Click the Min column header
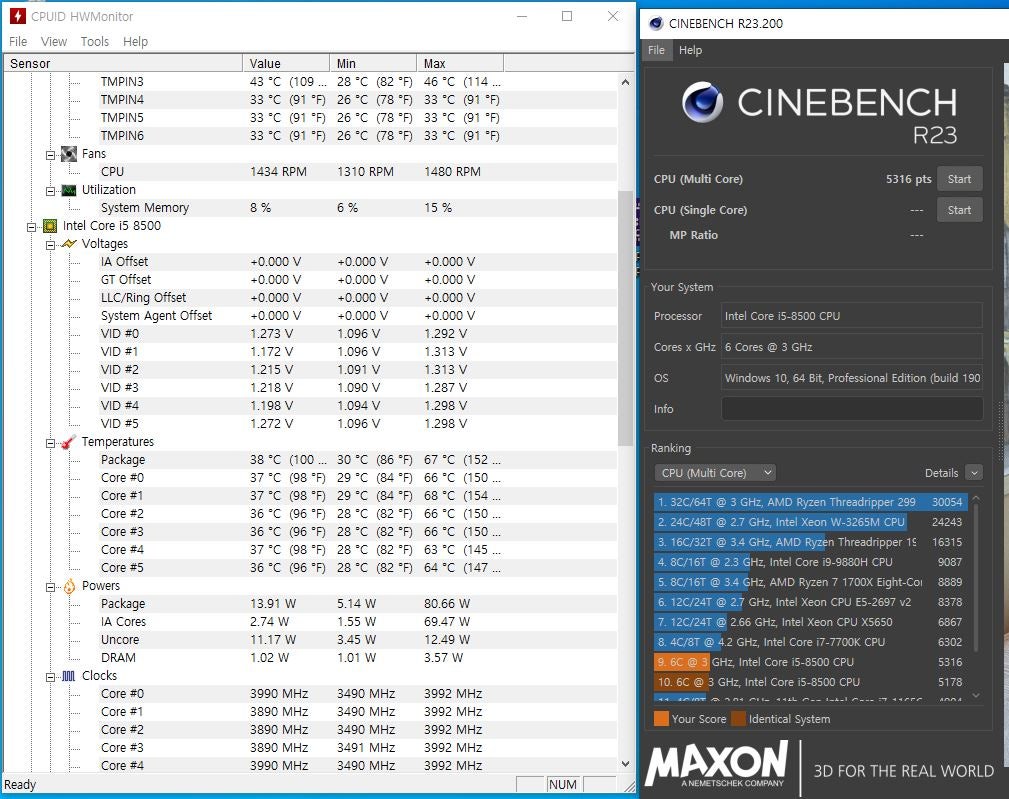Image resolution: width=1009 pixels, height=799 pixels. 373,63
